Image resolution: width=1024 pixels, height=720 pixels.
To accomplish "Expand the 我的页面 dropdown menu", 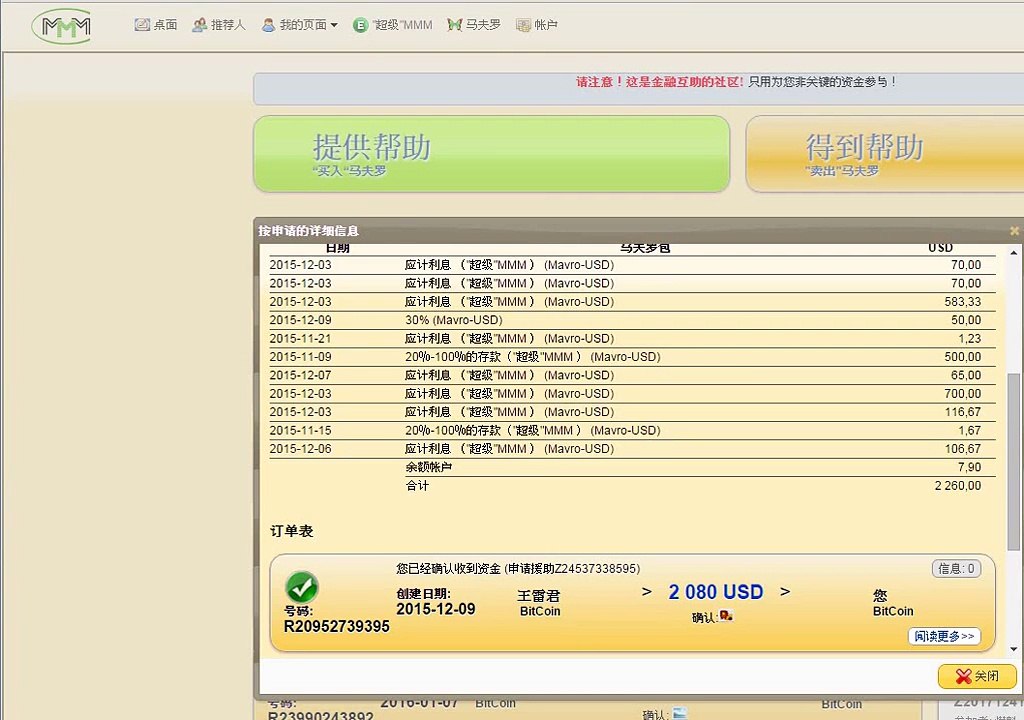I will [x=300, y=25].
